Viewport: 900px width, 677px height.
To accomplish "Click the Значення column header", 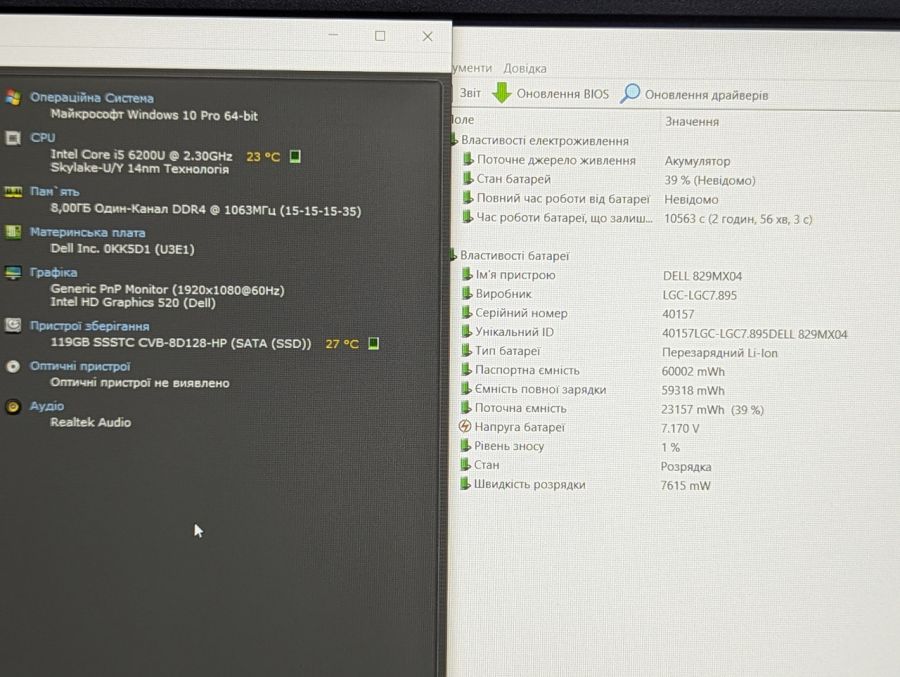I will 692,121.
